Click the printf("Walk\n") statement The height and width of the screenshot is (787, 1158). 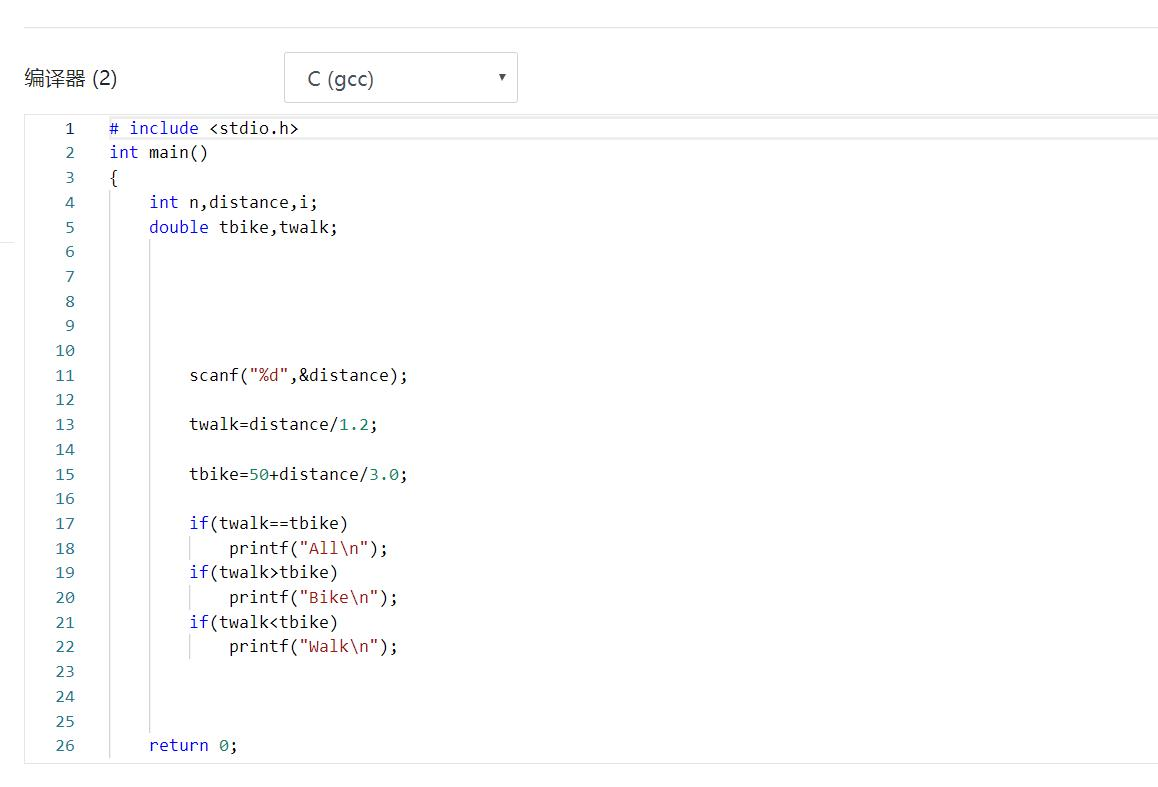312,646
